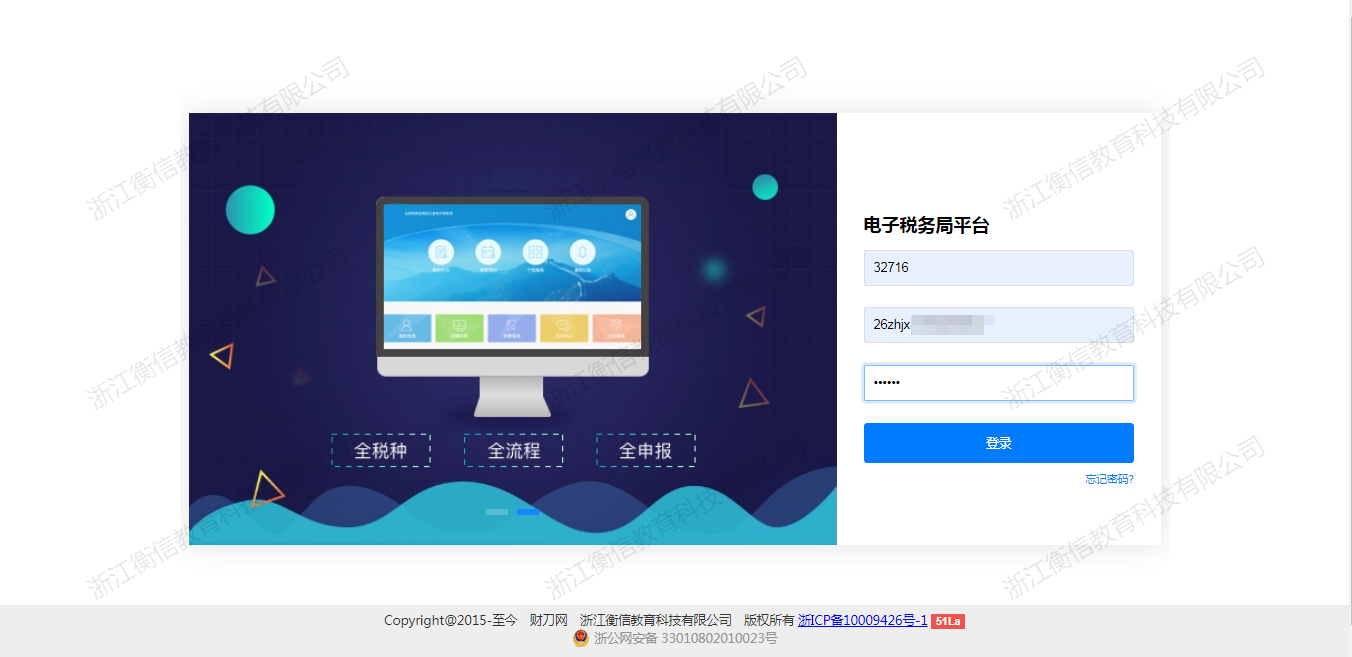Open the 浙公网安备 33010802010023号 link
This screenshot has width=1352, height=657.
click(685, 638)
